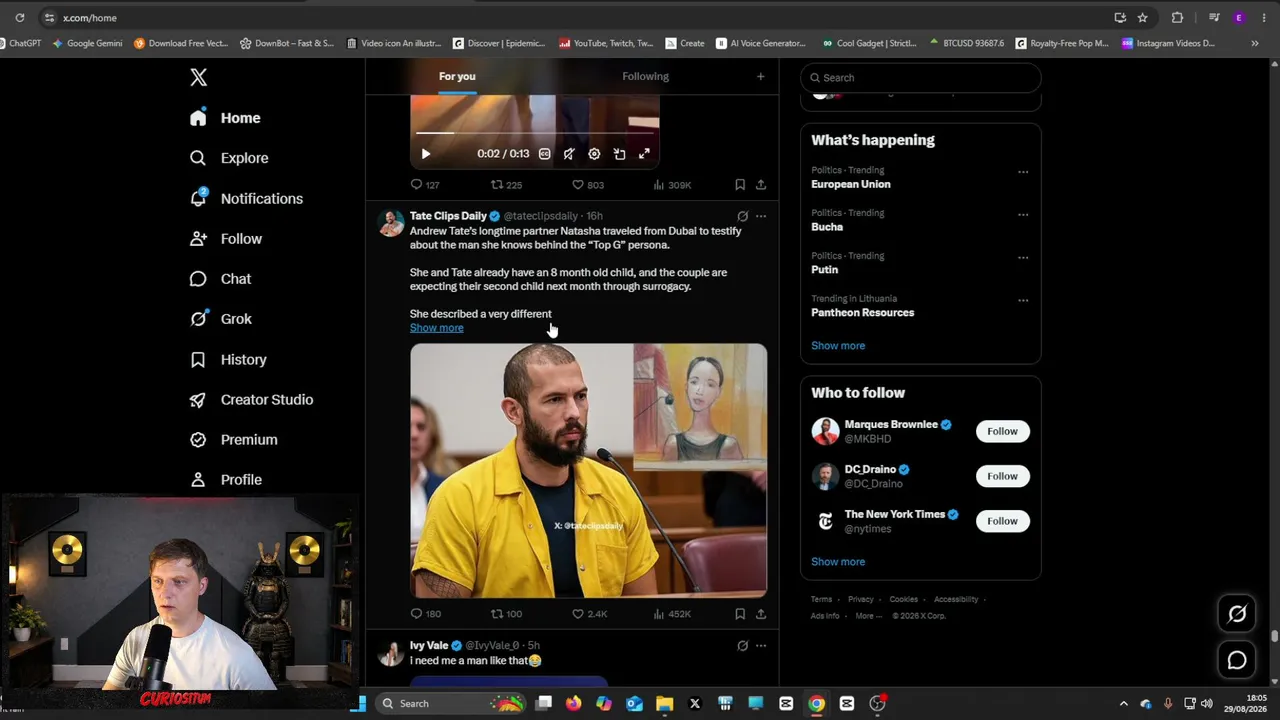Reply to Tate Clips post with 180 replies
The width and height of the screenshot is (1280, 720).
(x=425, y=614)
